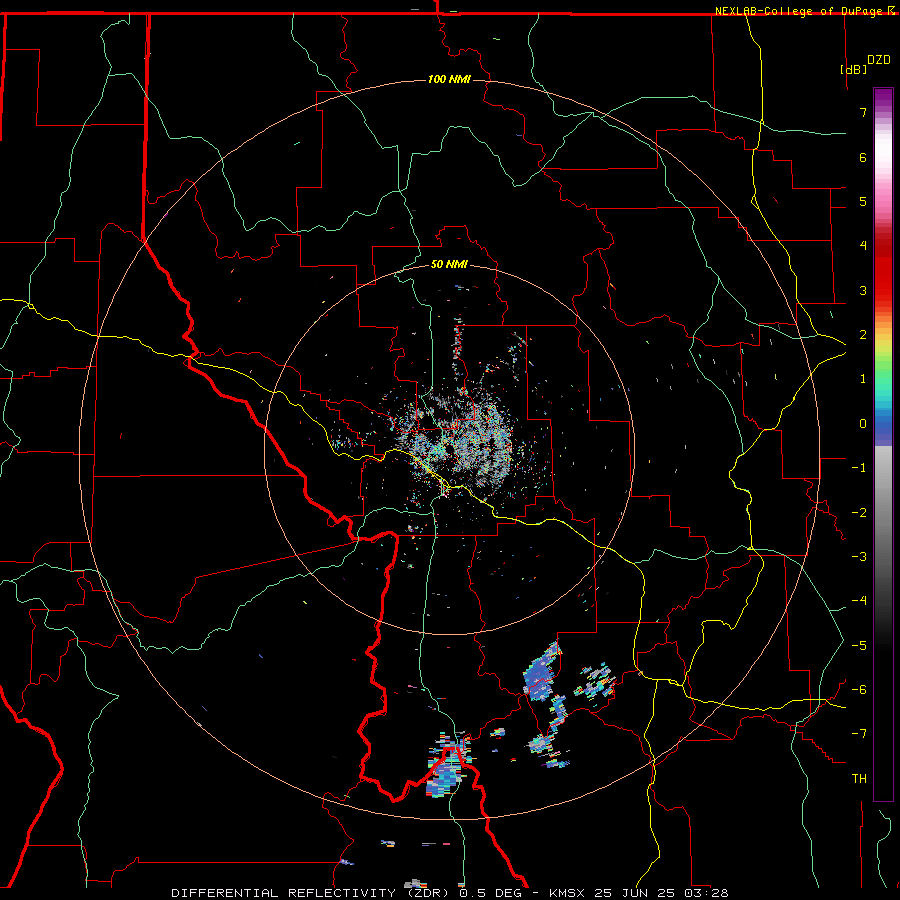
Task: Click the -5 value on the color scale
Action: 859,646
